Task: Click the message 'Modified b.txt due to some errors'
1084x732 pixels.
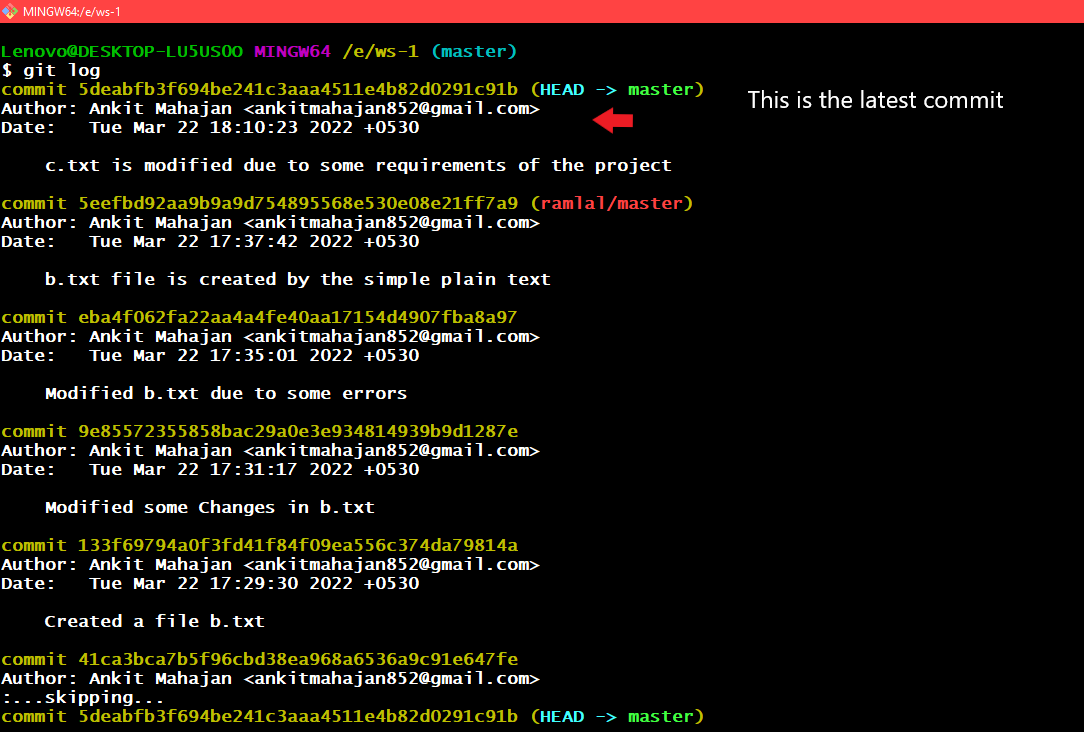Action: point(226,393)
